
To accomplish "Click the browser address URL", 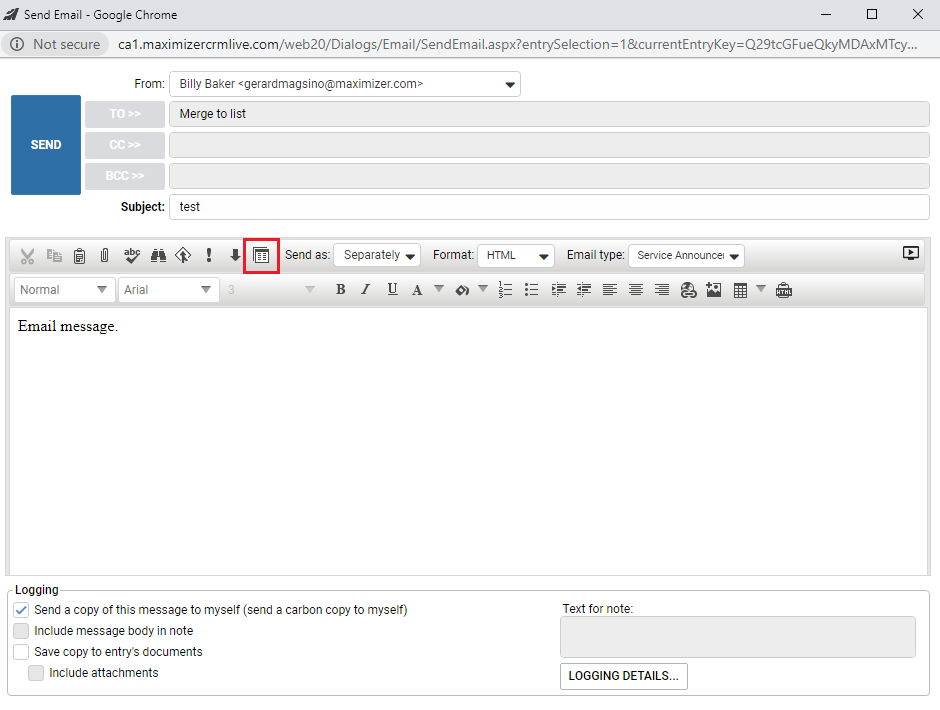I will [x=517, y=44].
